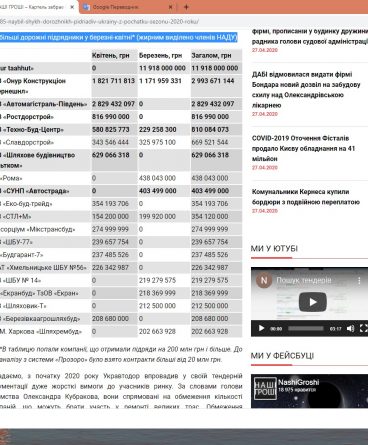Viewport: 368px width, 445px height.
Task: Close the Наші Гроші browser tab
Action: coord(72,7)
